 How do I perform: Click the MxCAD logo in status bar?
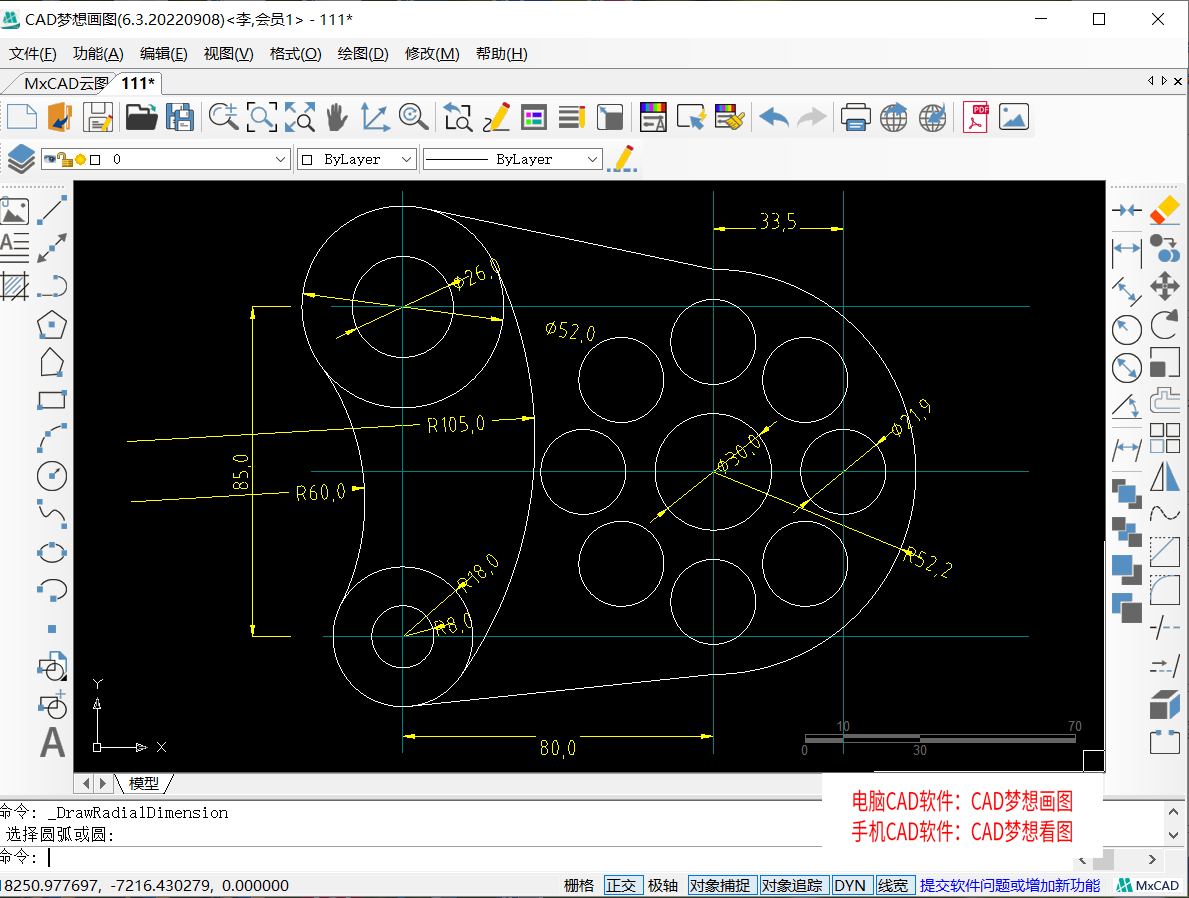(1148, 885)
